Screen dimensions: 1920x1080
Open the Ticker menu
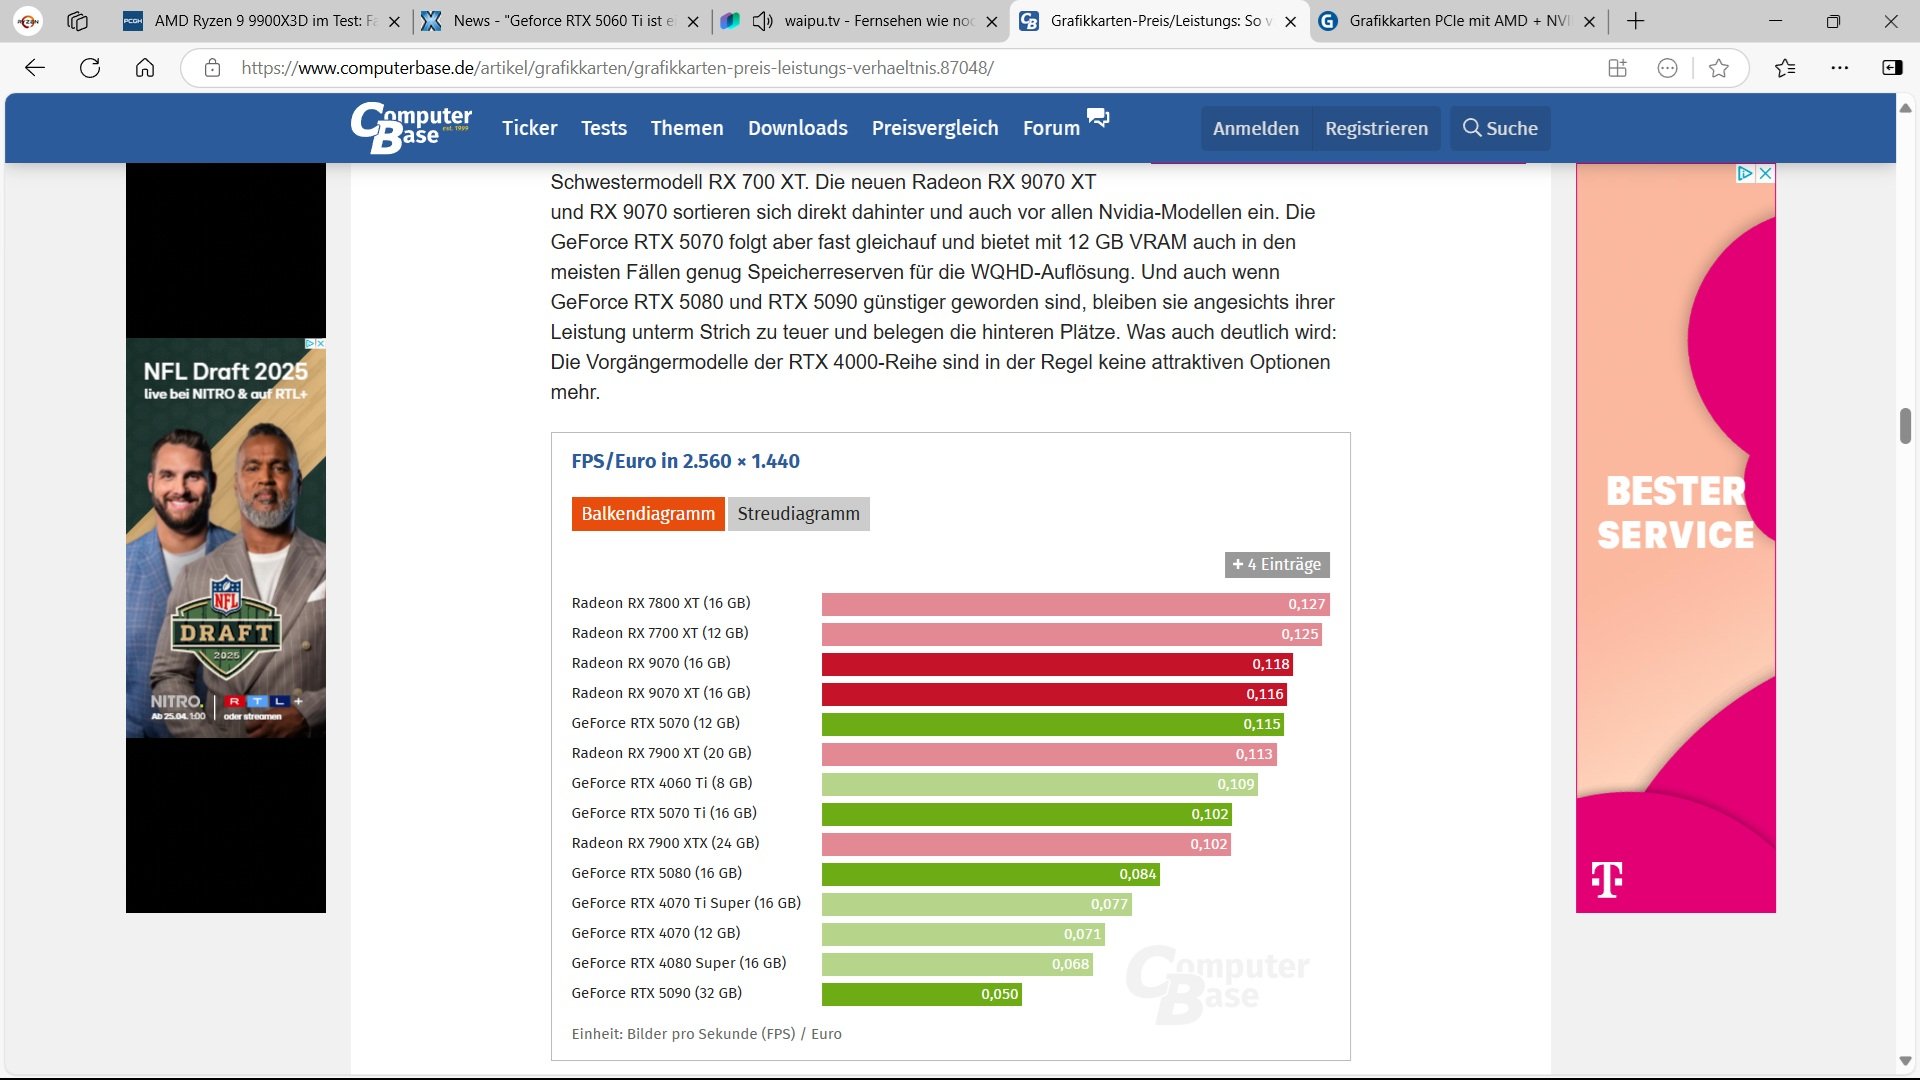(529, 128)
